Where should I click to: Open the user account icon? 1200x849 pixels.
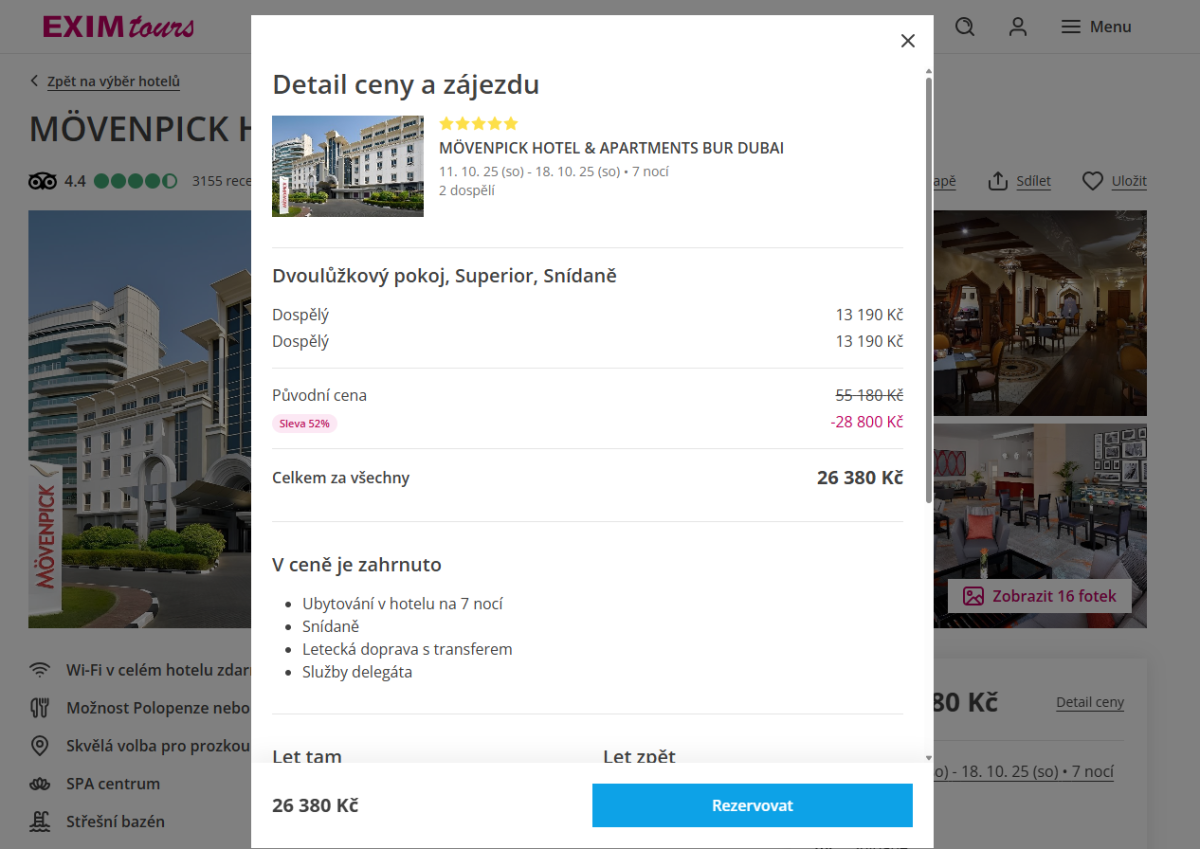point(1018,27)
